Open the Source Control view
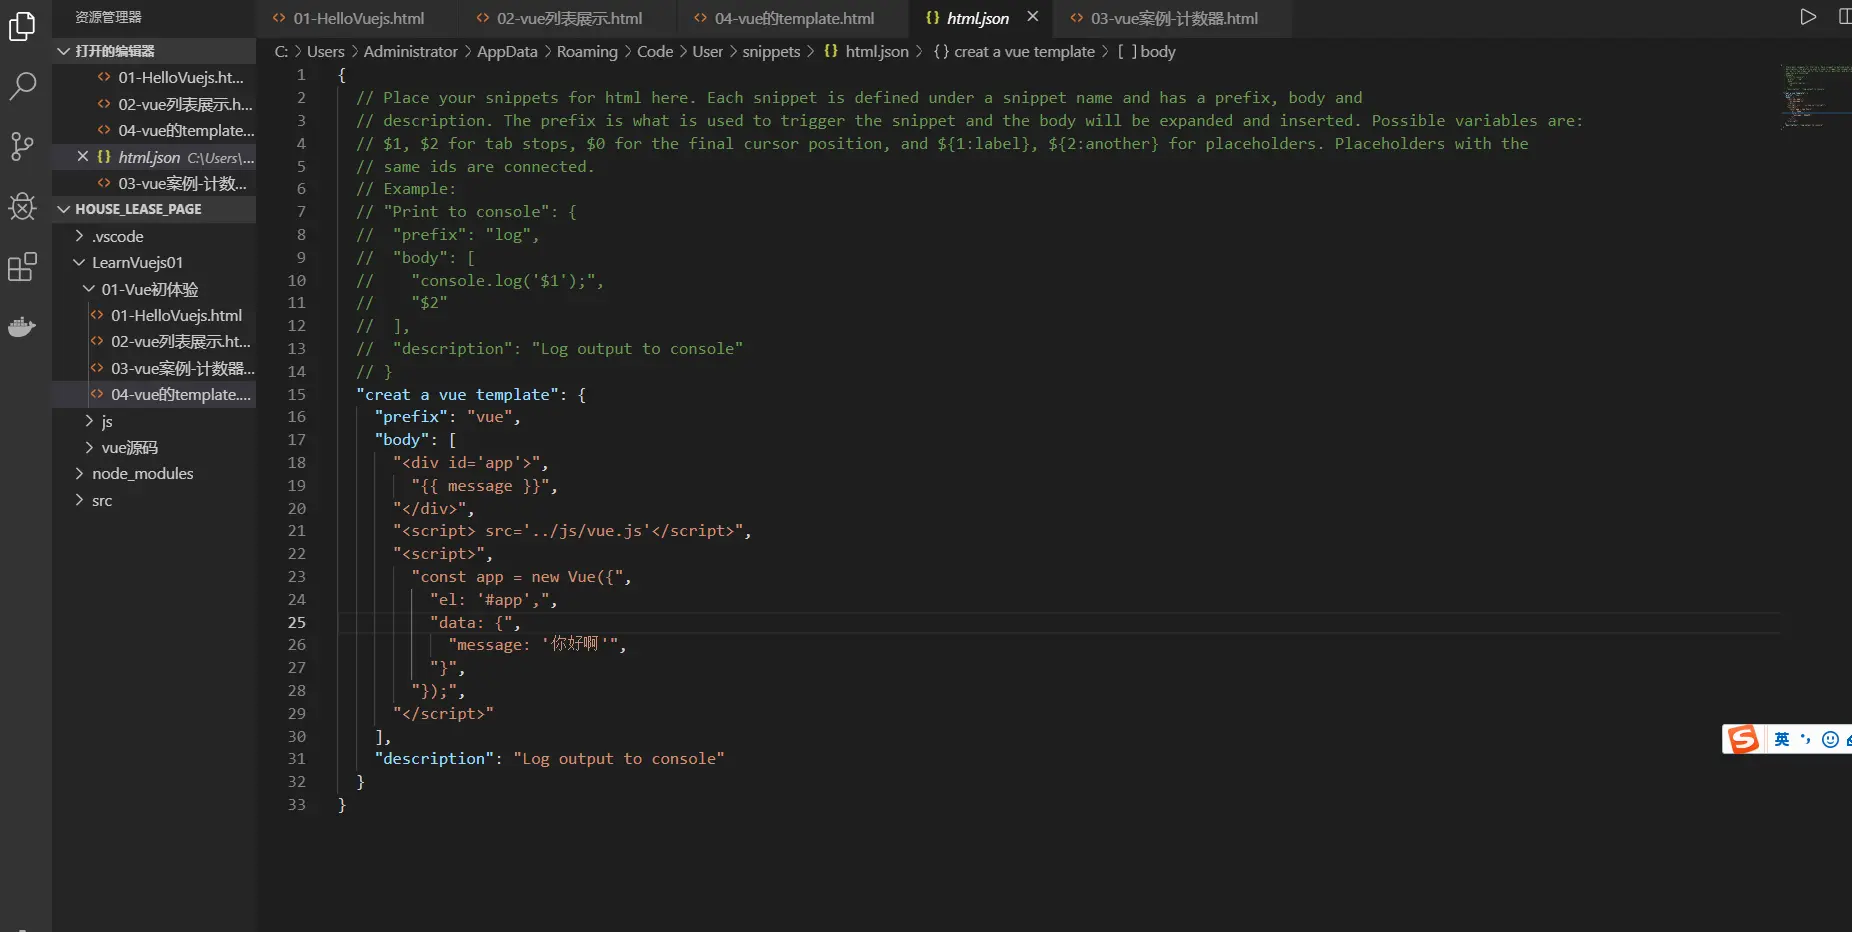Image resolution: width=1852 pixels, height=932 pixels. pos(22,147)
